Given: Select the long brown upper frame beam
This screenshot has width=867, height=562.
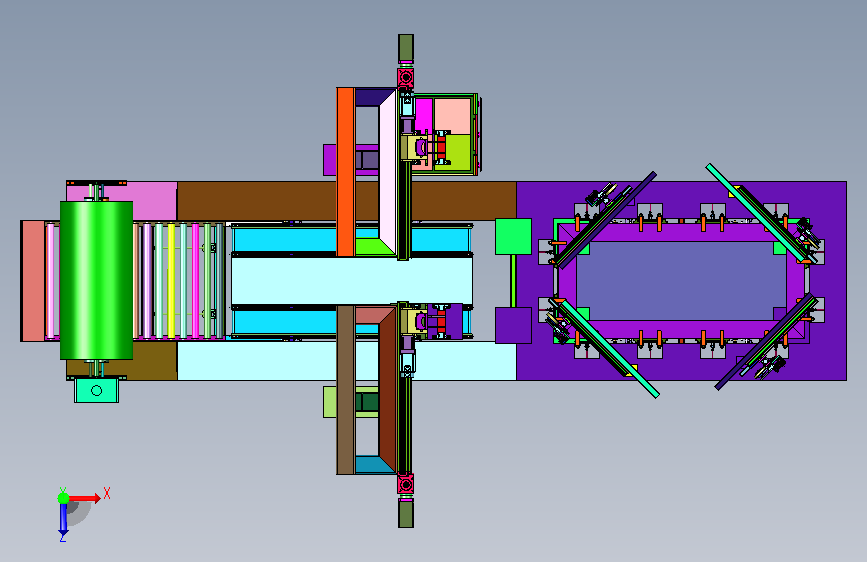Looking at the screenshot, I should point(347,201).
